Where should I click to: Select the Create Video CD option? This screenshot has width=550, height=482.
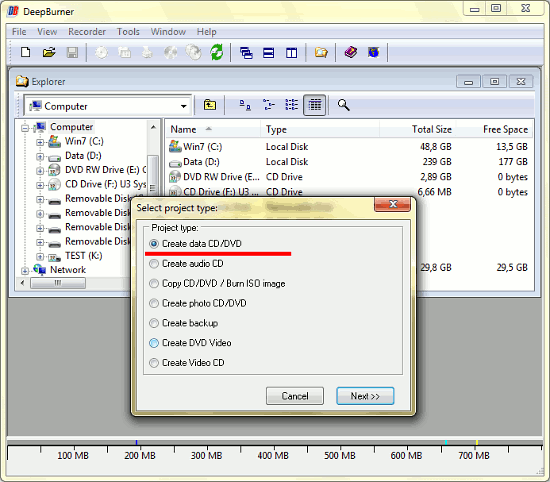(187, 363)
